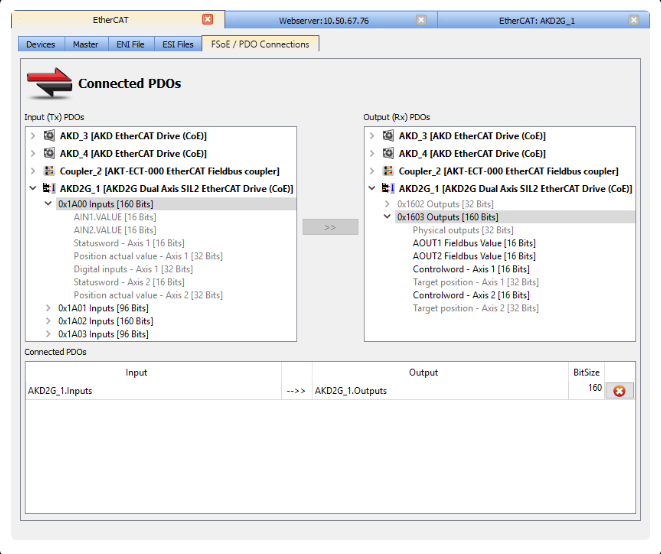Image resolution: width=661 pixels, height=554 pixels.
Task: Select Controlword - Axis 1 entry
Action: pyautogui.click(x=471, y=269)
